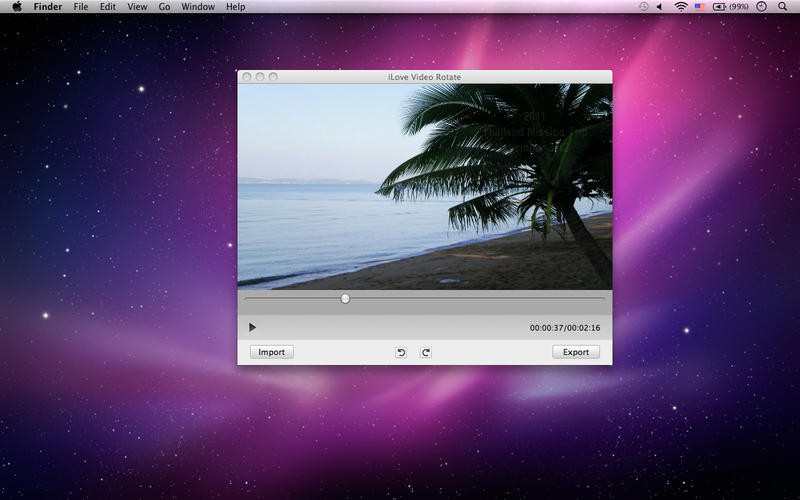Click the Wi-Fi status icon
The width and height of the screenshot is (800, 500).
pyautogui.click(x=681, y=7)
